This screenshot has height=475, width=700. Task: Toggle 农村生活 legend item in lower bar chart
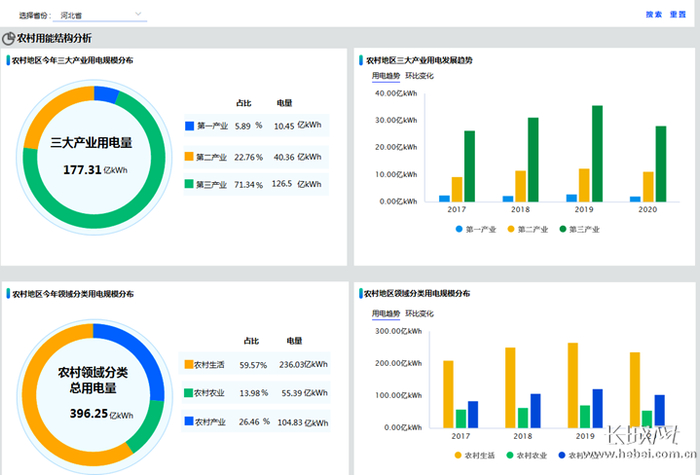[x=475, y=455]
